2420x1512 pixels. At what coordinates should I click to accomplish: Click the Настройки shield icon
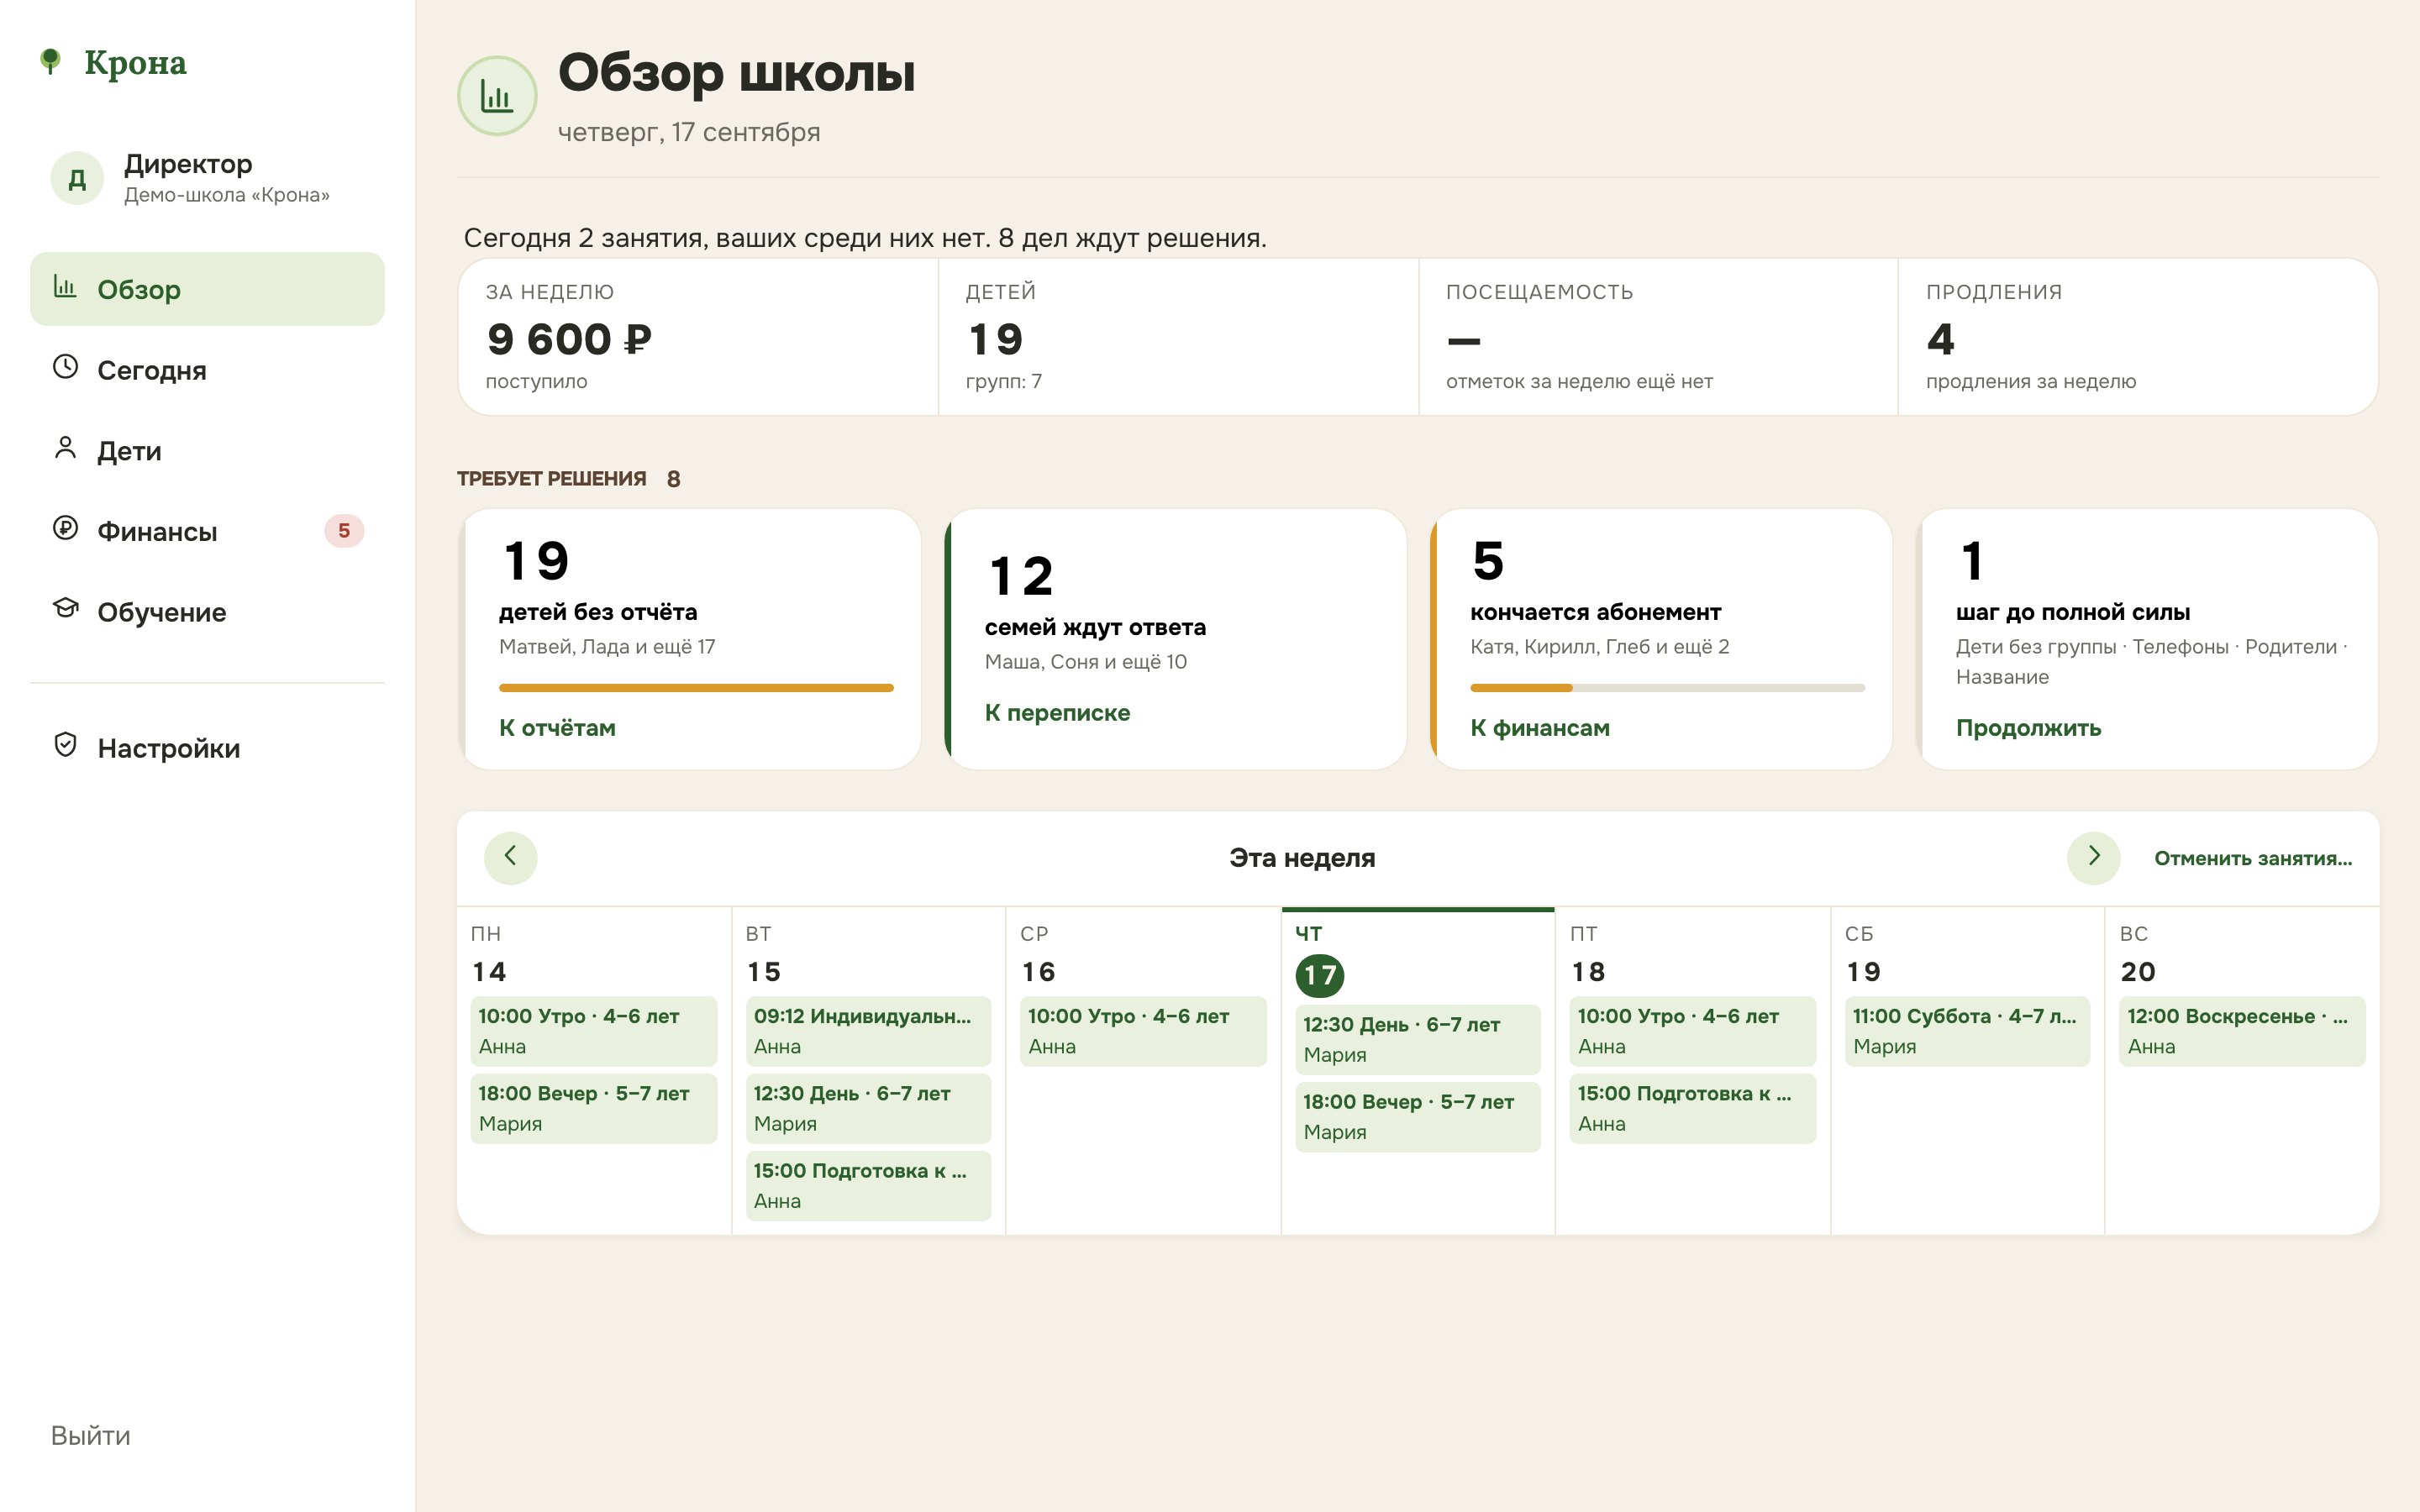pyautogui.click(x=65, y=745)
